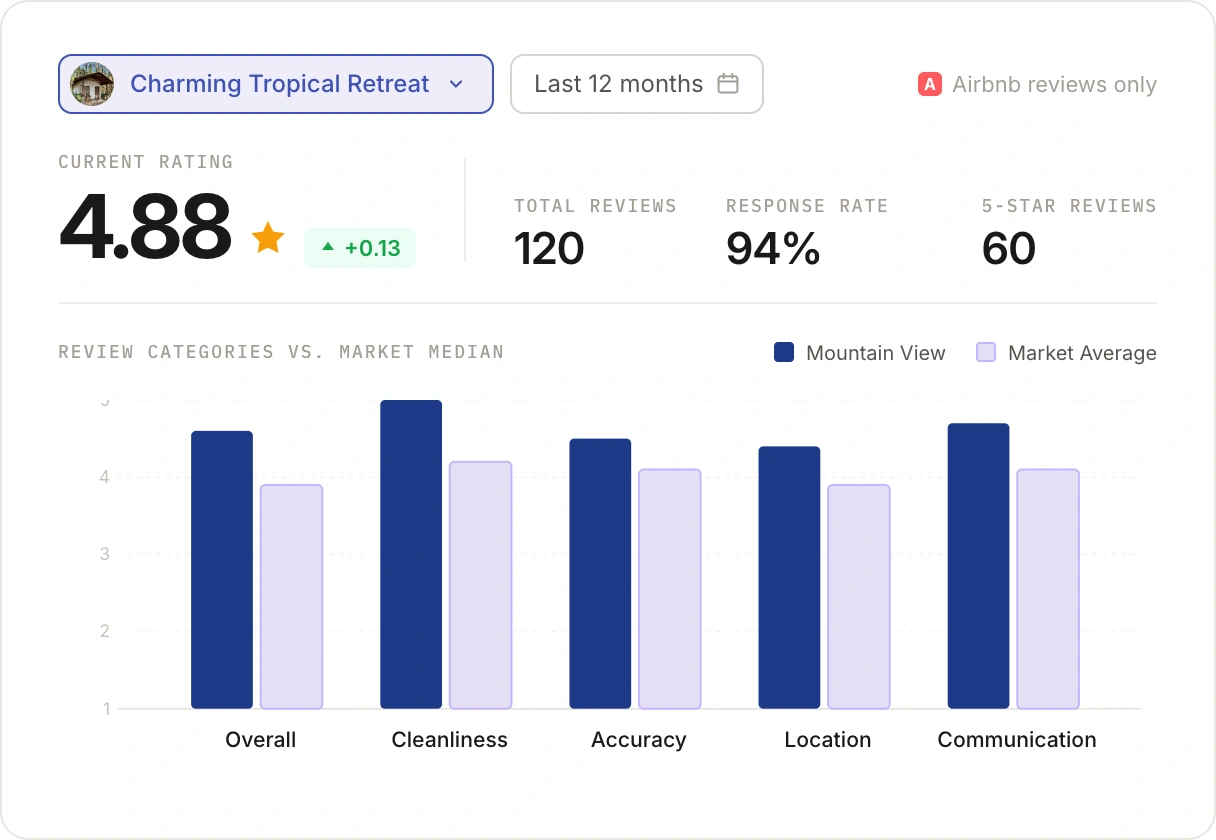
Task: Toggle the Market Average series in the legend
Action: click(1066, 352)
